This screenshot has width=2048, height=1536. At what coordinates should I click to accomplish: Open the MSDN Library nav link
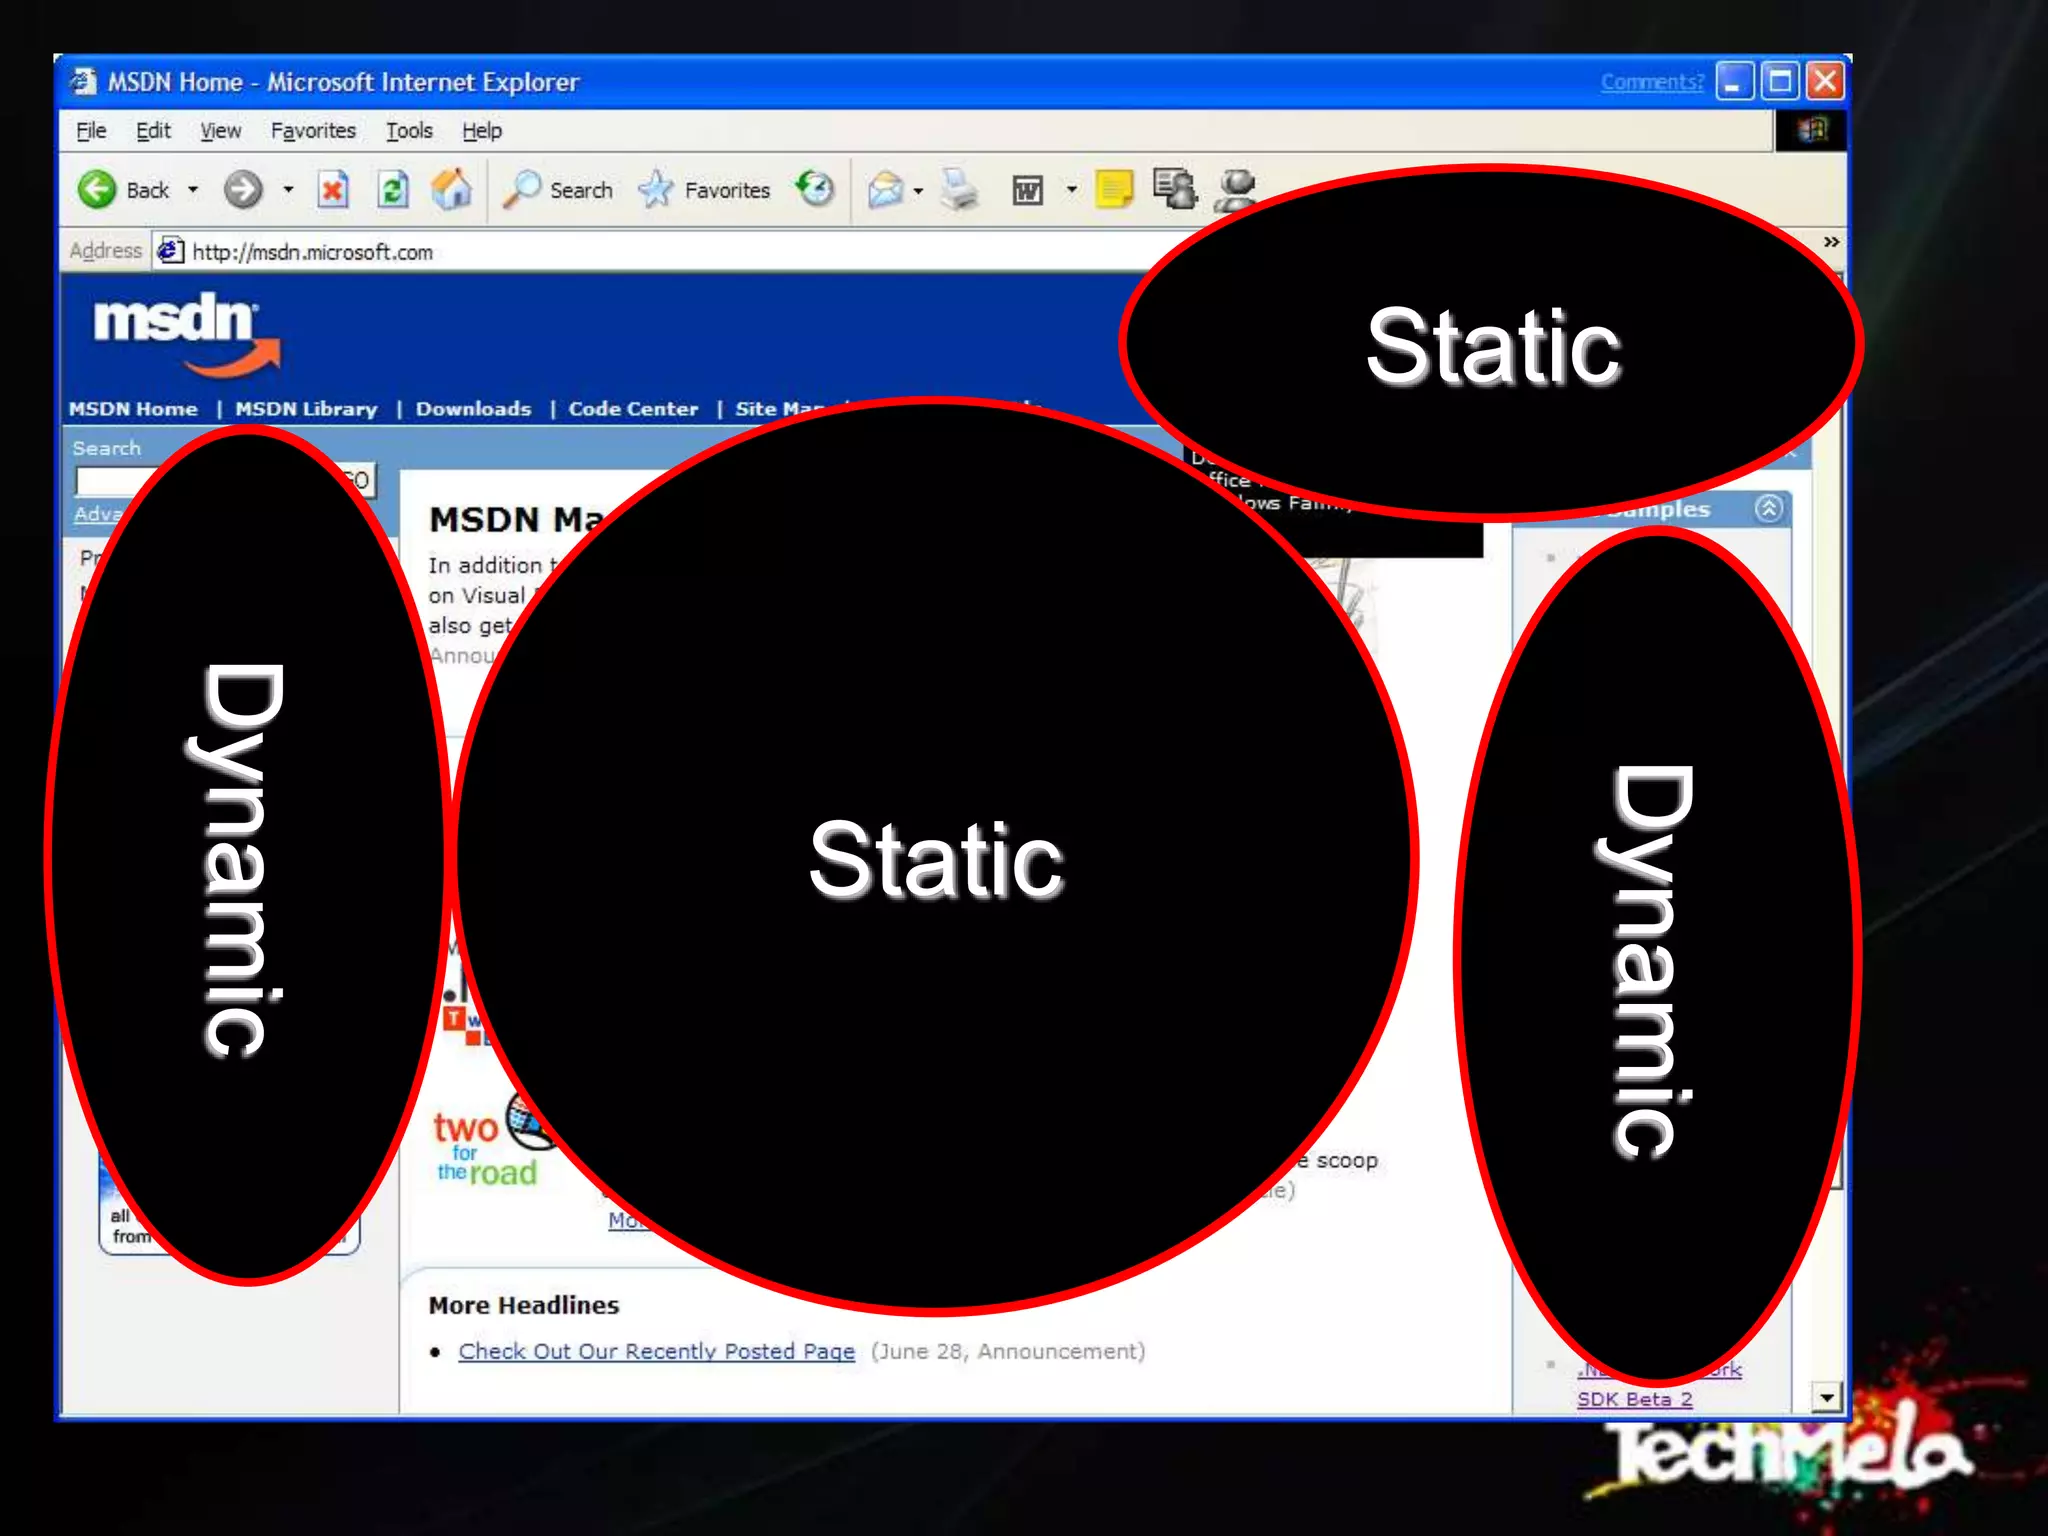[x=306, y=409]
